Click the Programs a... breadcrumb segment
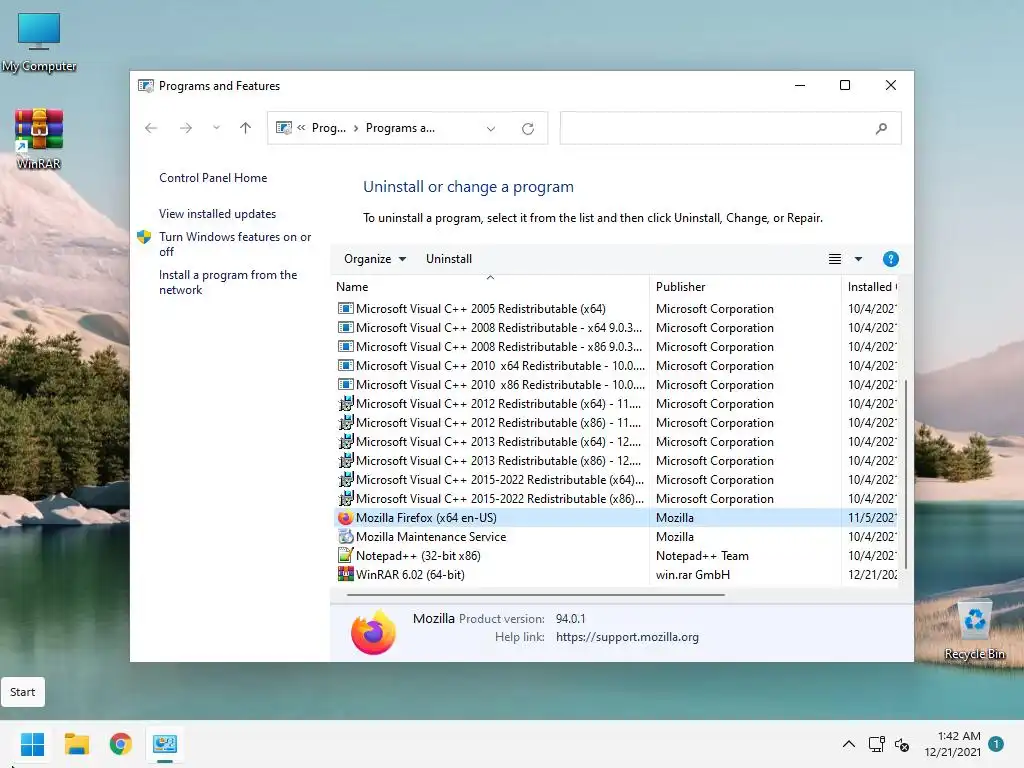This screenshot has height=768, width=1024. point(400,128)
